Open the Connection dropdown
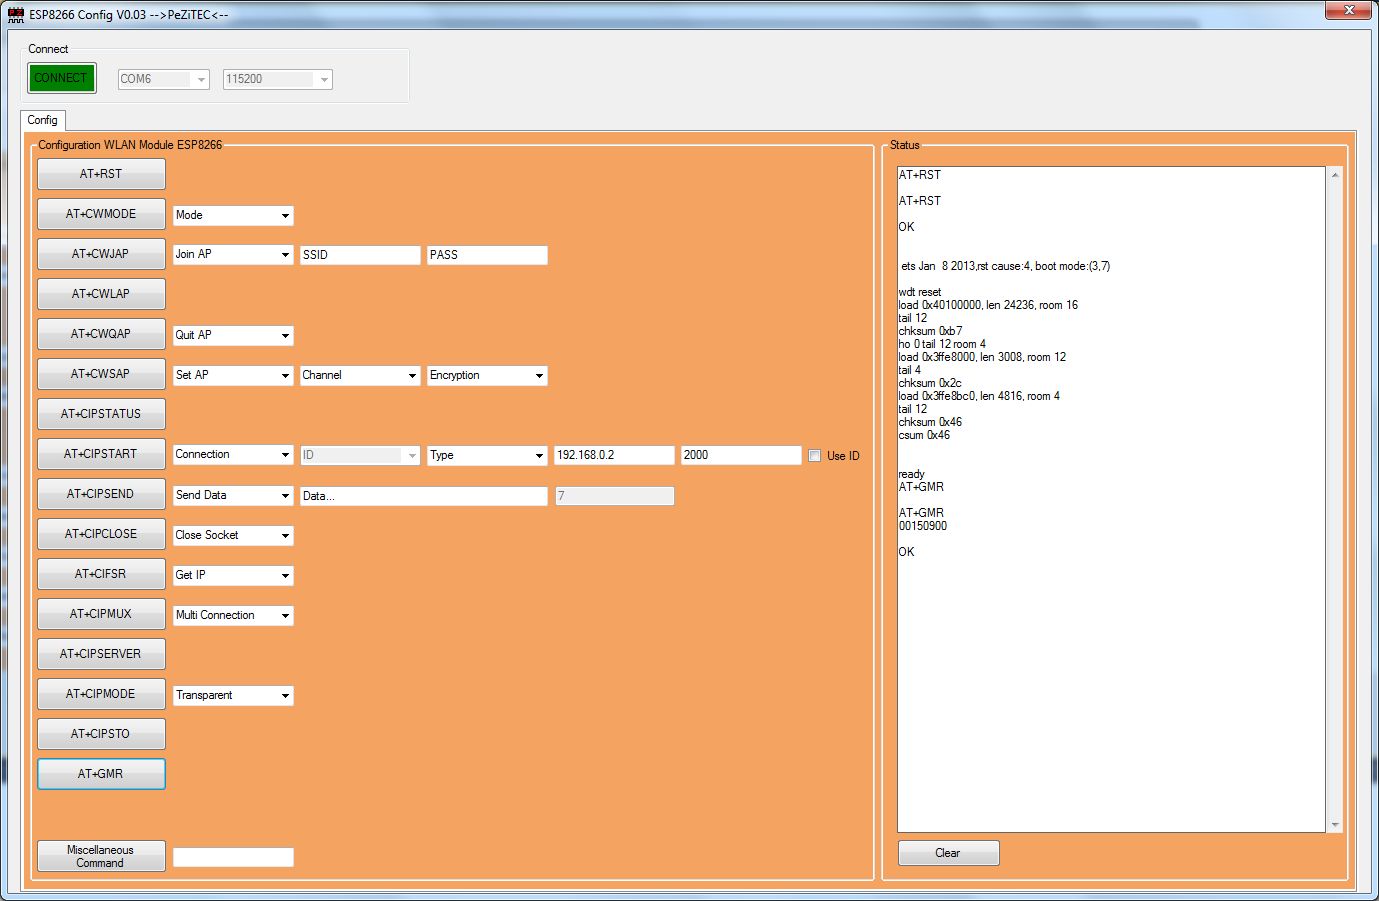Image resolution: width=1379 pixels, height=901 pixels. (x=233, y=455)
